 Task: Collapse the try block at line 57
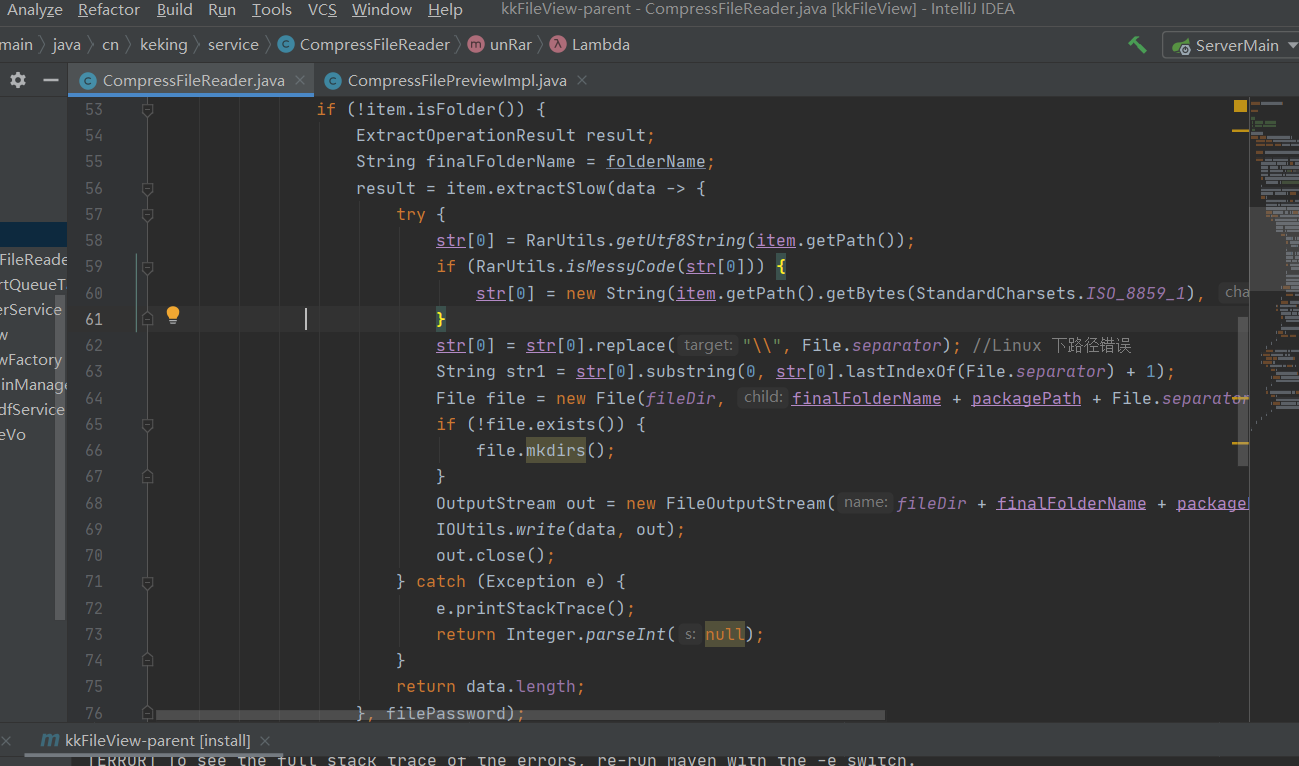point(148,214)
